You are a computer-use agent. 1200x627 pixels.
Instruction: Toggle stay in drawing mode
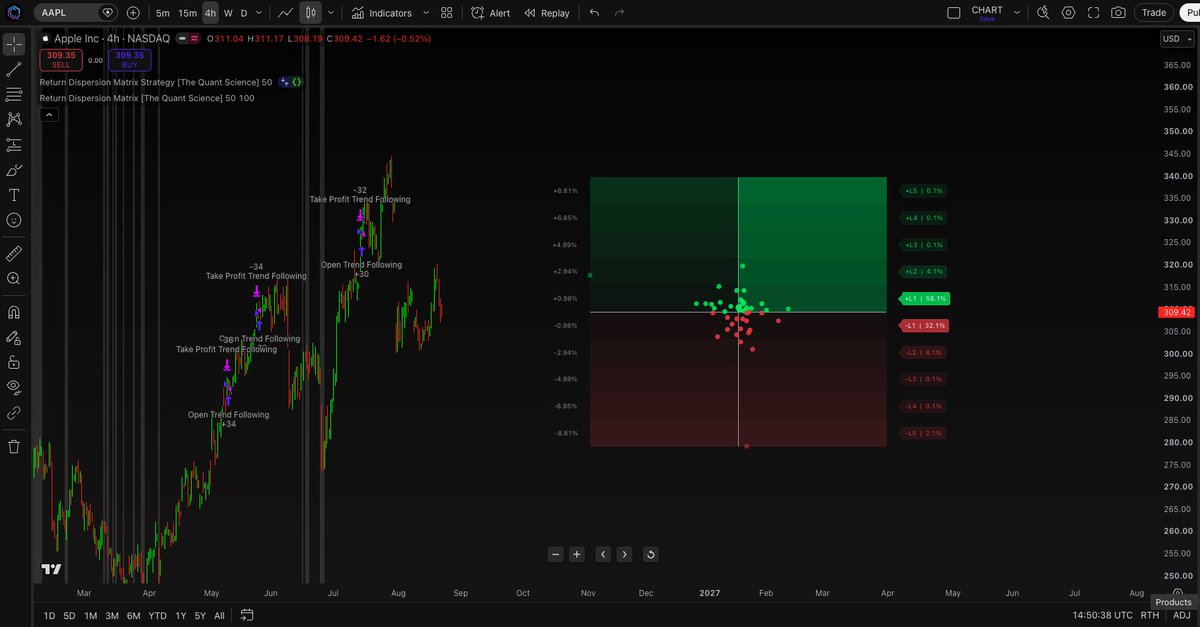pos(14,337)
